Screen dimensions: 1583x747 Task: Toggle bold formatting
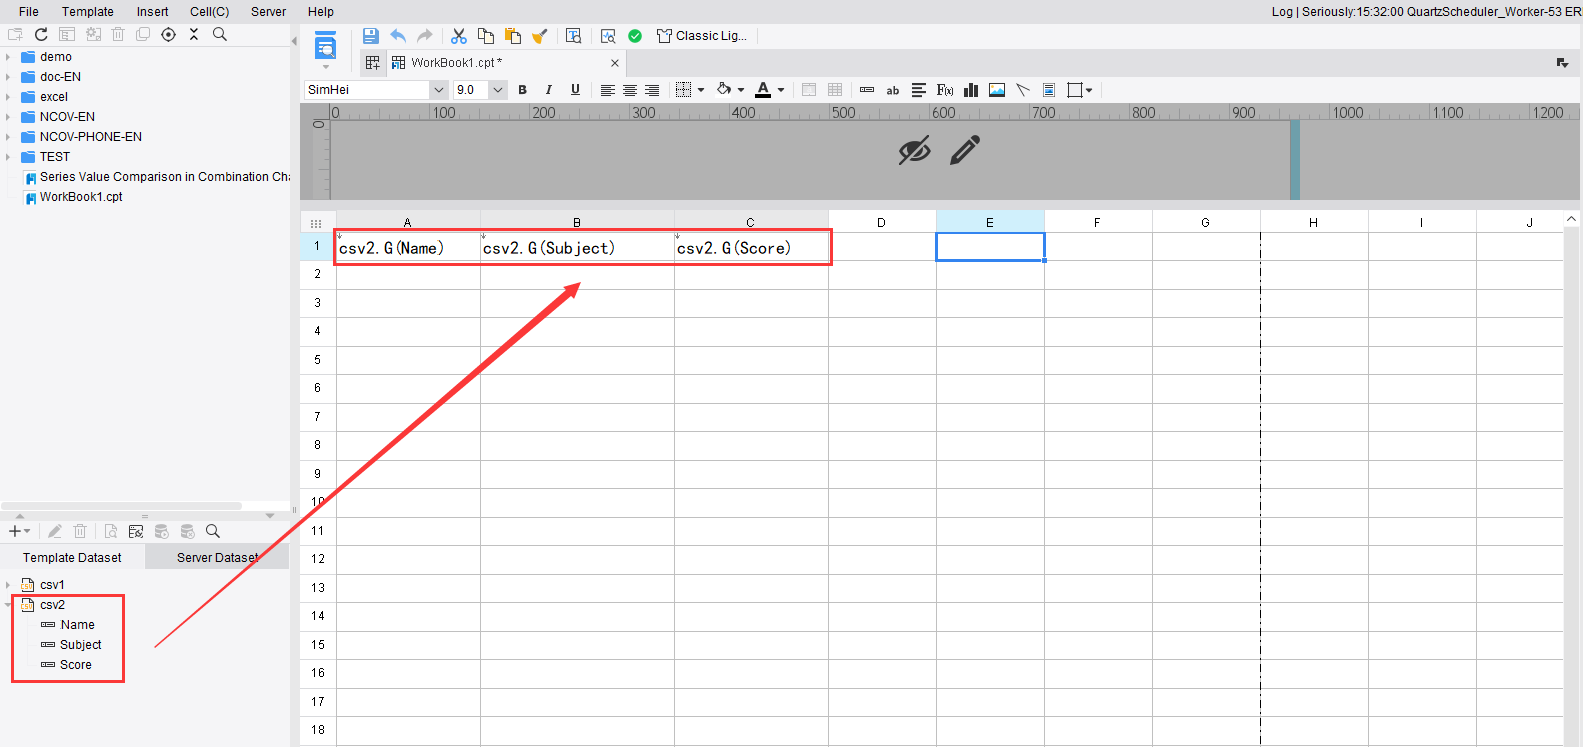(522, 90)
